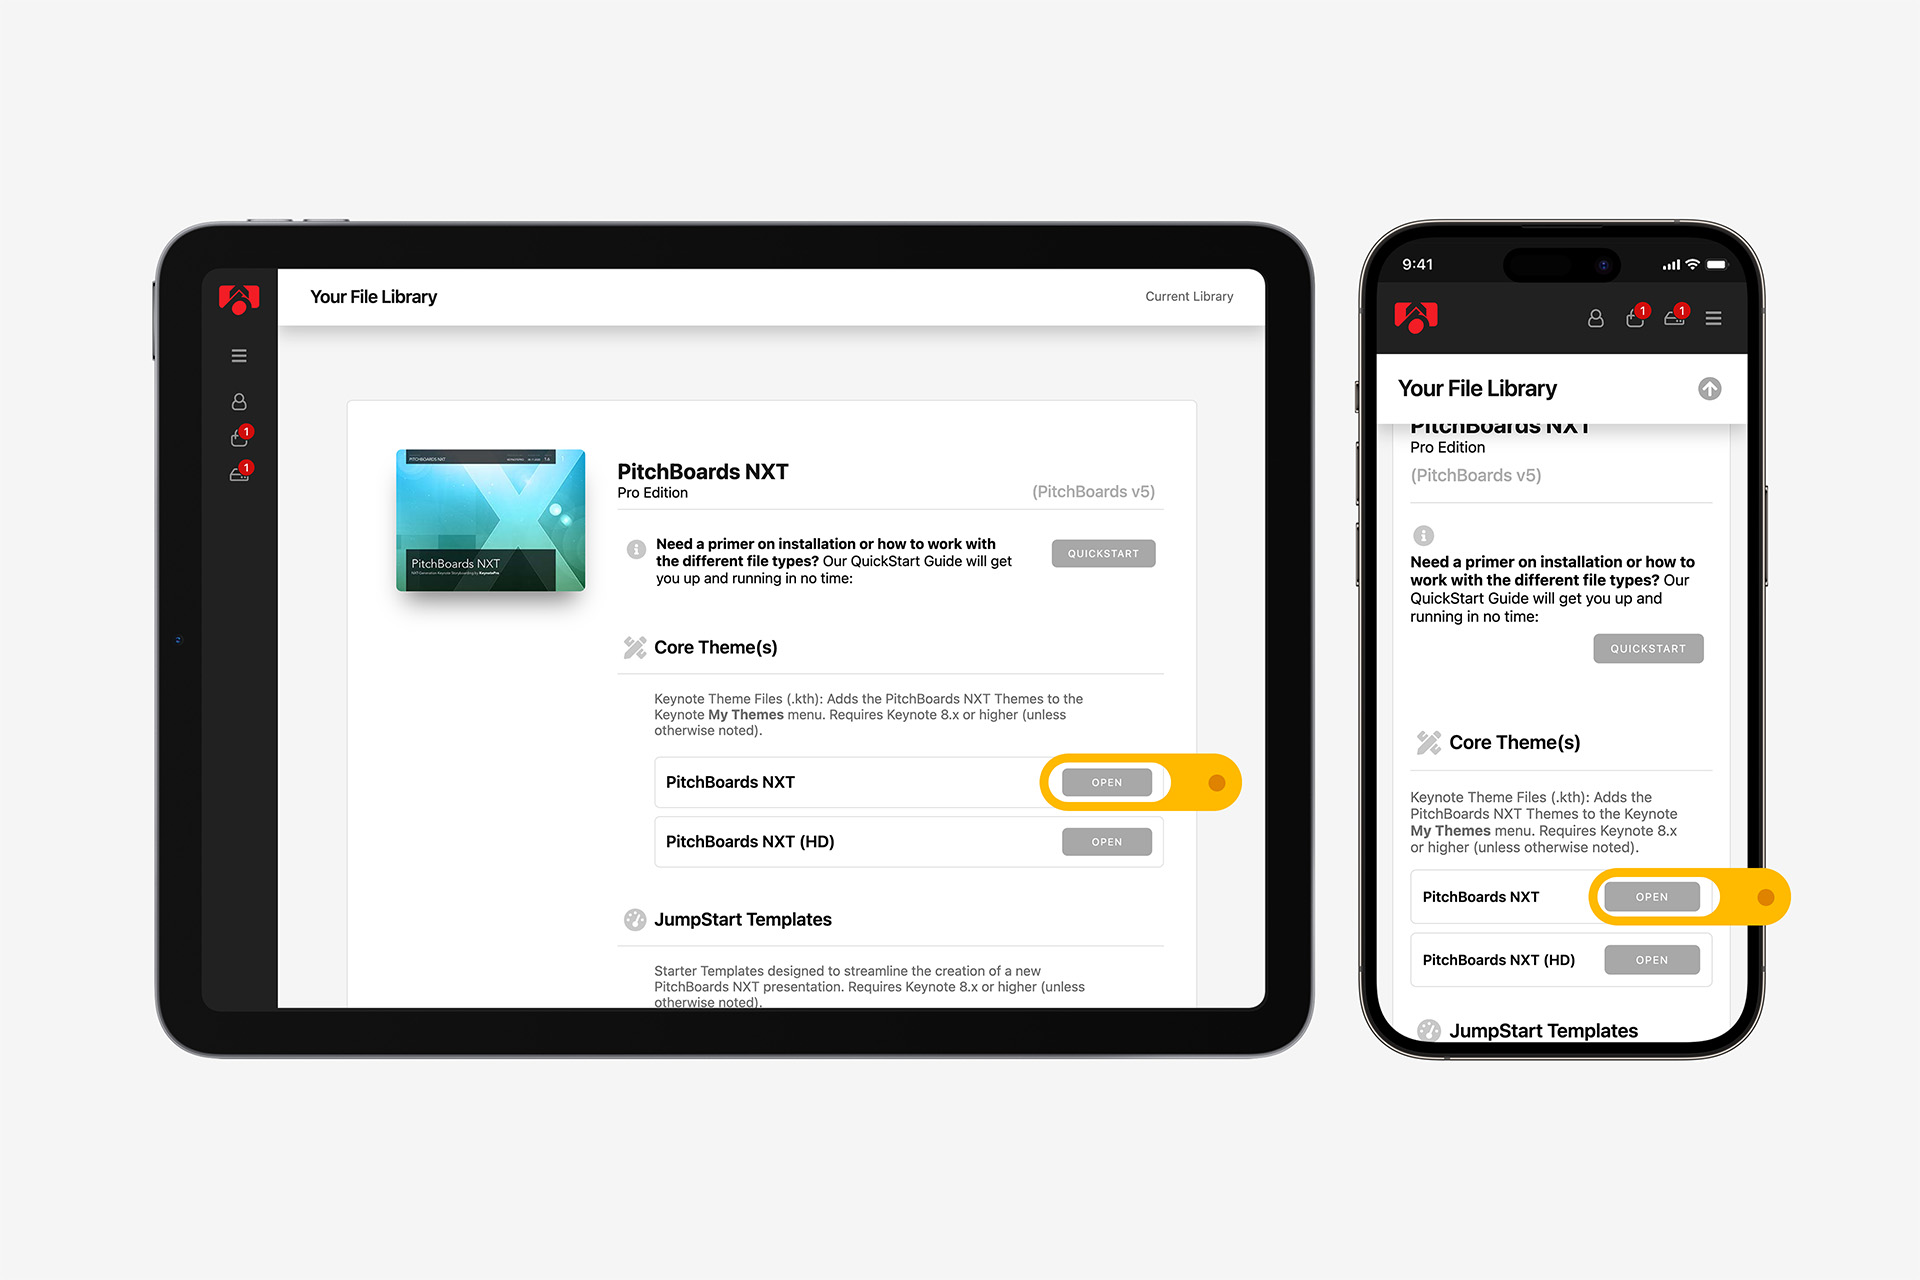This screenshot has height=1280, width=1920.
Task: Click the QUICKSTART button on iPhone
Action: click(x=1650, y=649)
